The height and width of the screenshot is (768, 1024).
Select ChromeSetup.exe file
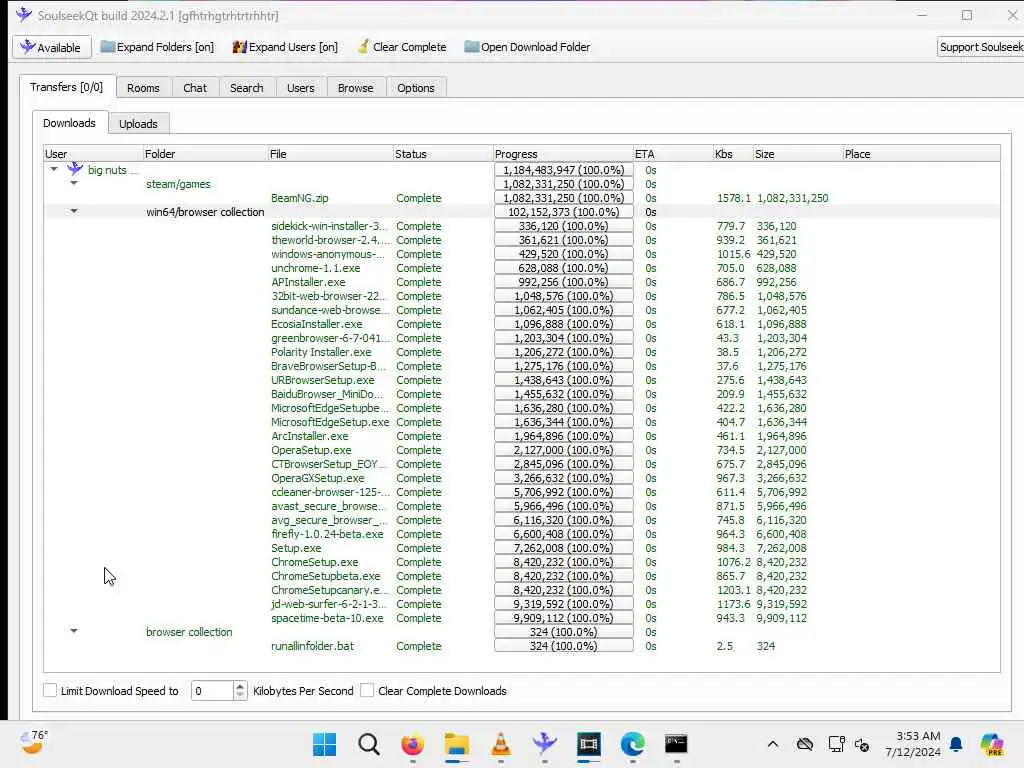(x=315, y=562)
